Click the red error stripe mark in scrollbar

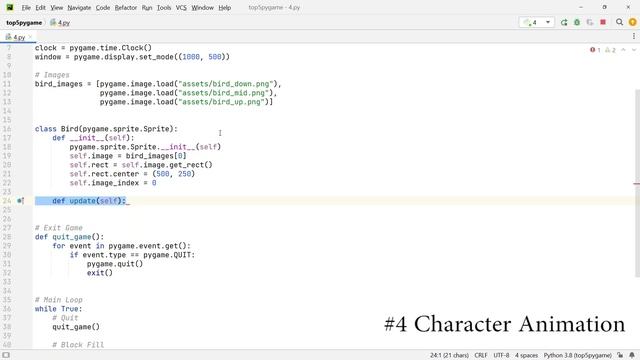637,184
